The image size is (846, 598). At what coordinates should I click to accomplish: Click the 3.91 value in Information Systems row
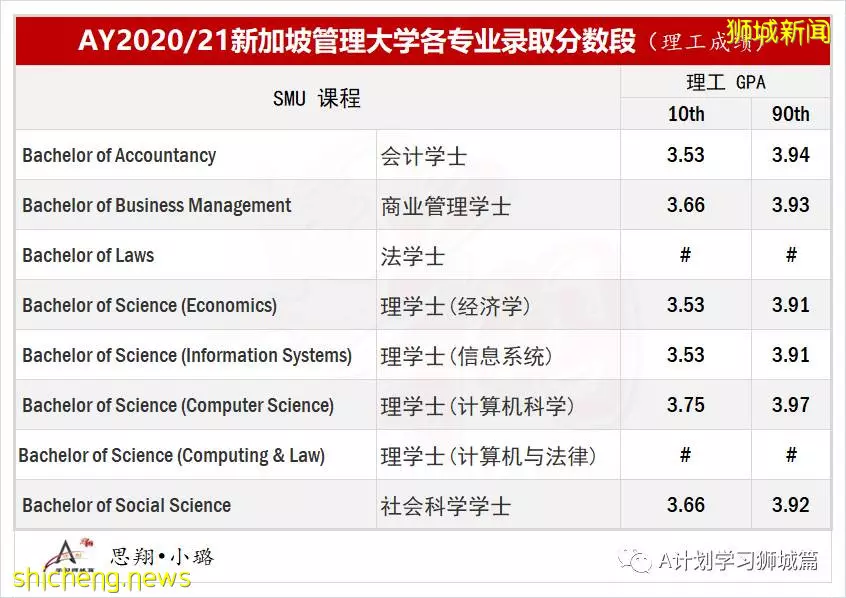coord(790,355)
